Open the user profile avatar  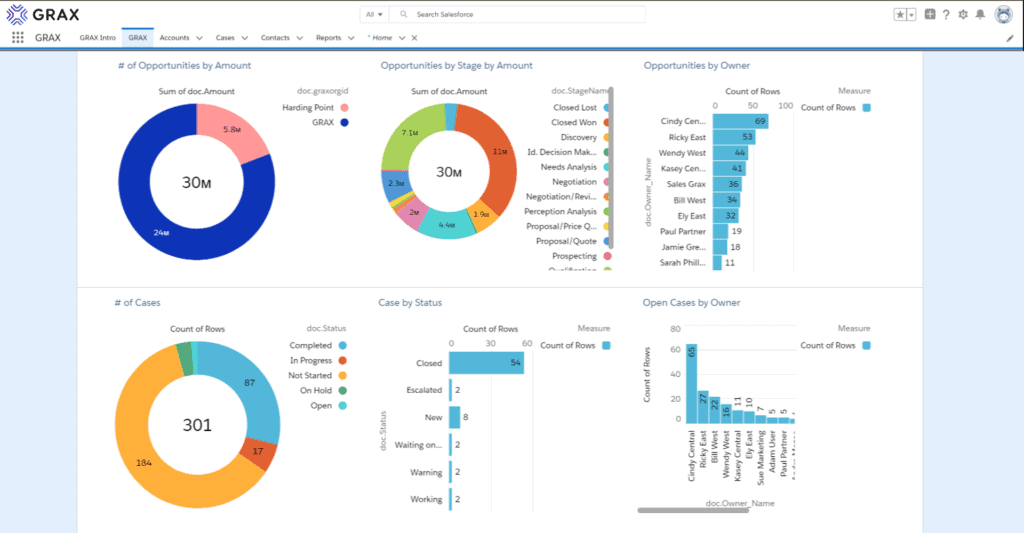point(1003,14)
